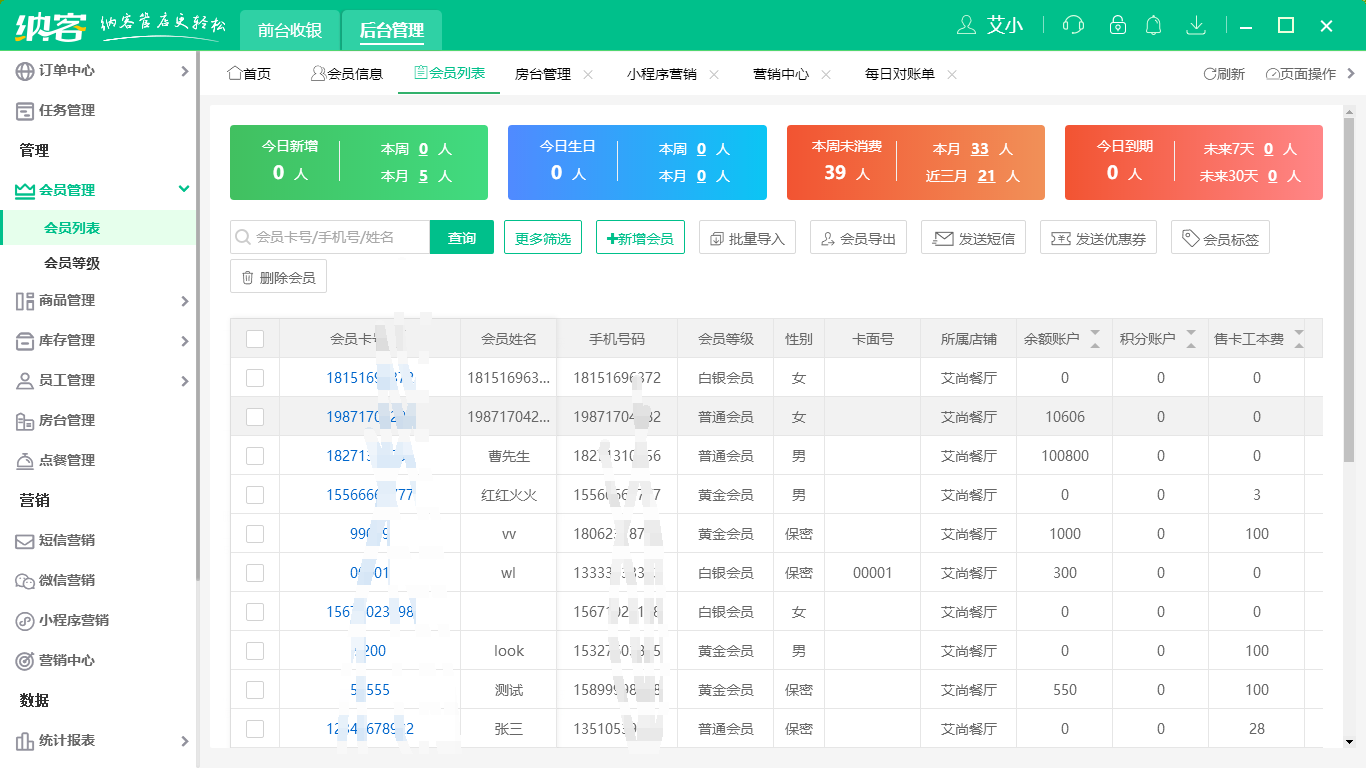1366x768 pixels.
Task: Click the download icon in title bar
Action: [1195, 26]
